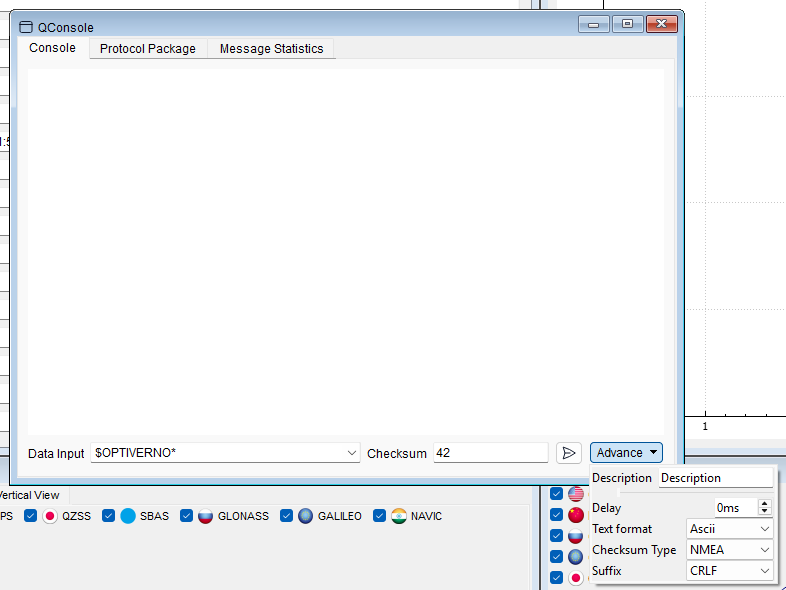
Task: Disable the NAVIC checkbox
Action: [x=380, y=516]
